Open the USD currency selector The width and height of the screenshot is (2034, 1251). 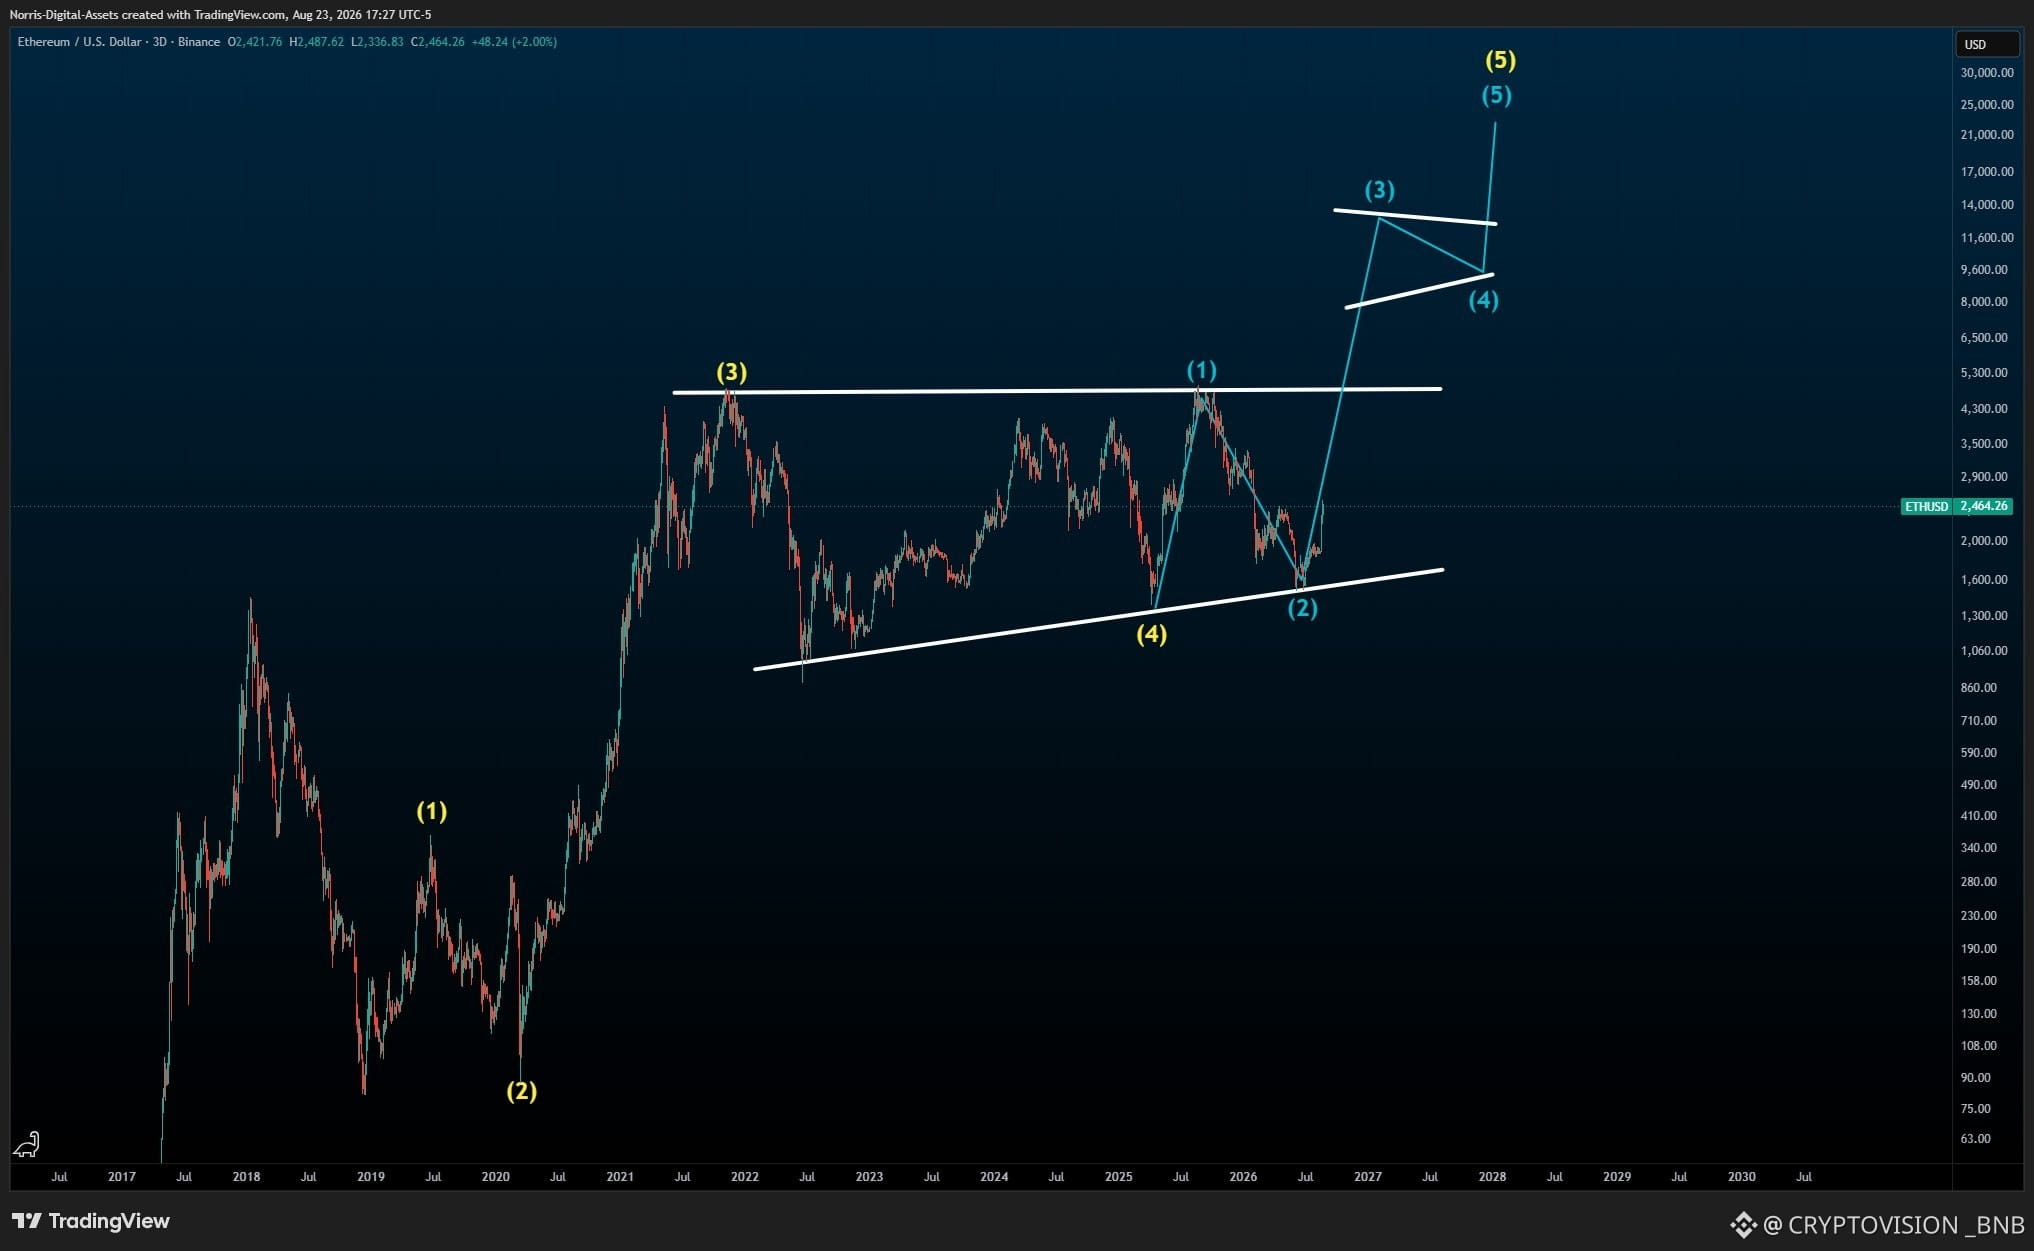pyautogui.click(x=1986, y=44)
